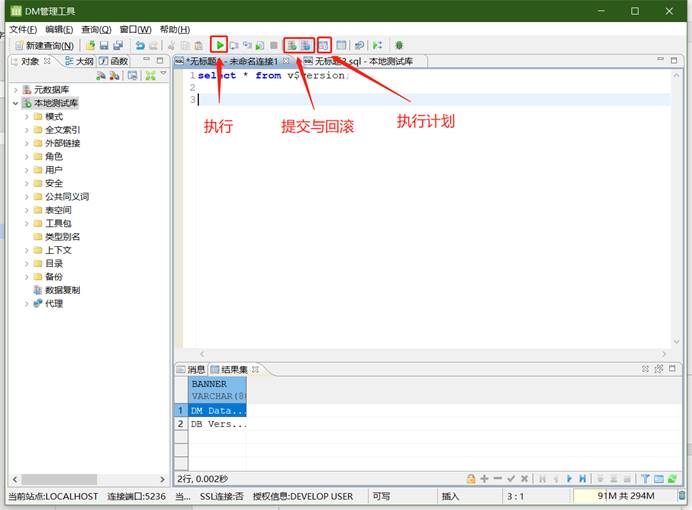The height and width of the screenshot is (510, 692).
Task: Switch to the 对象 tab
Action: pos(30,61)
